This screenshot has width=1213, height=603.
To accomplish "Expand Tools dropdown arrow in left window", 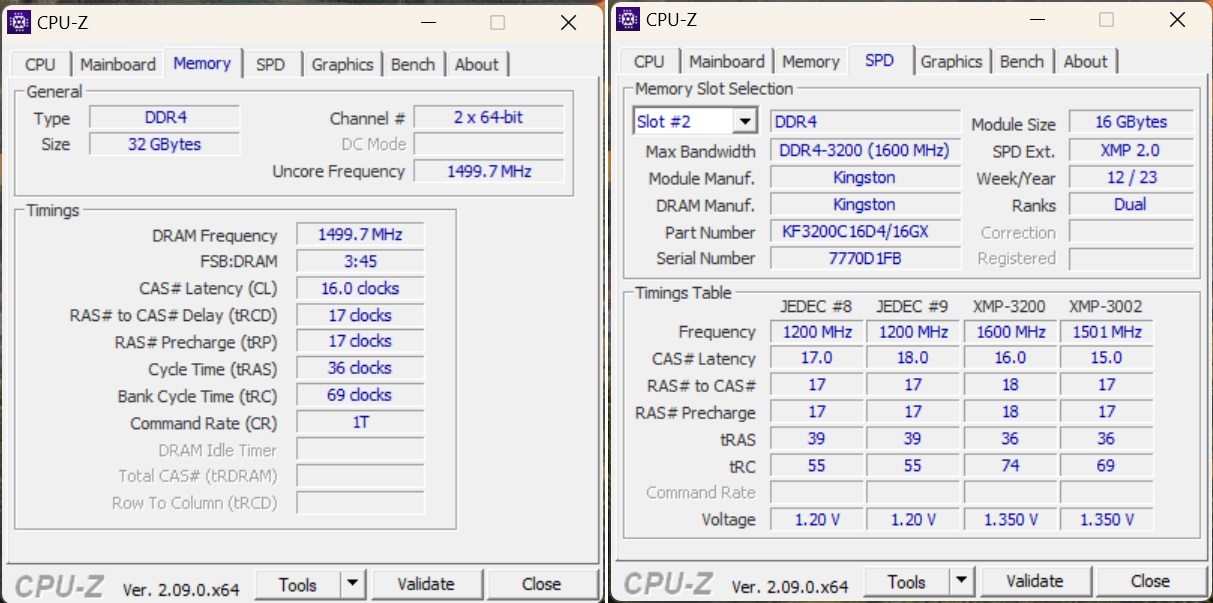I will (352, 585).
